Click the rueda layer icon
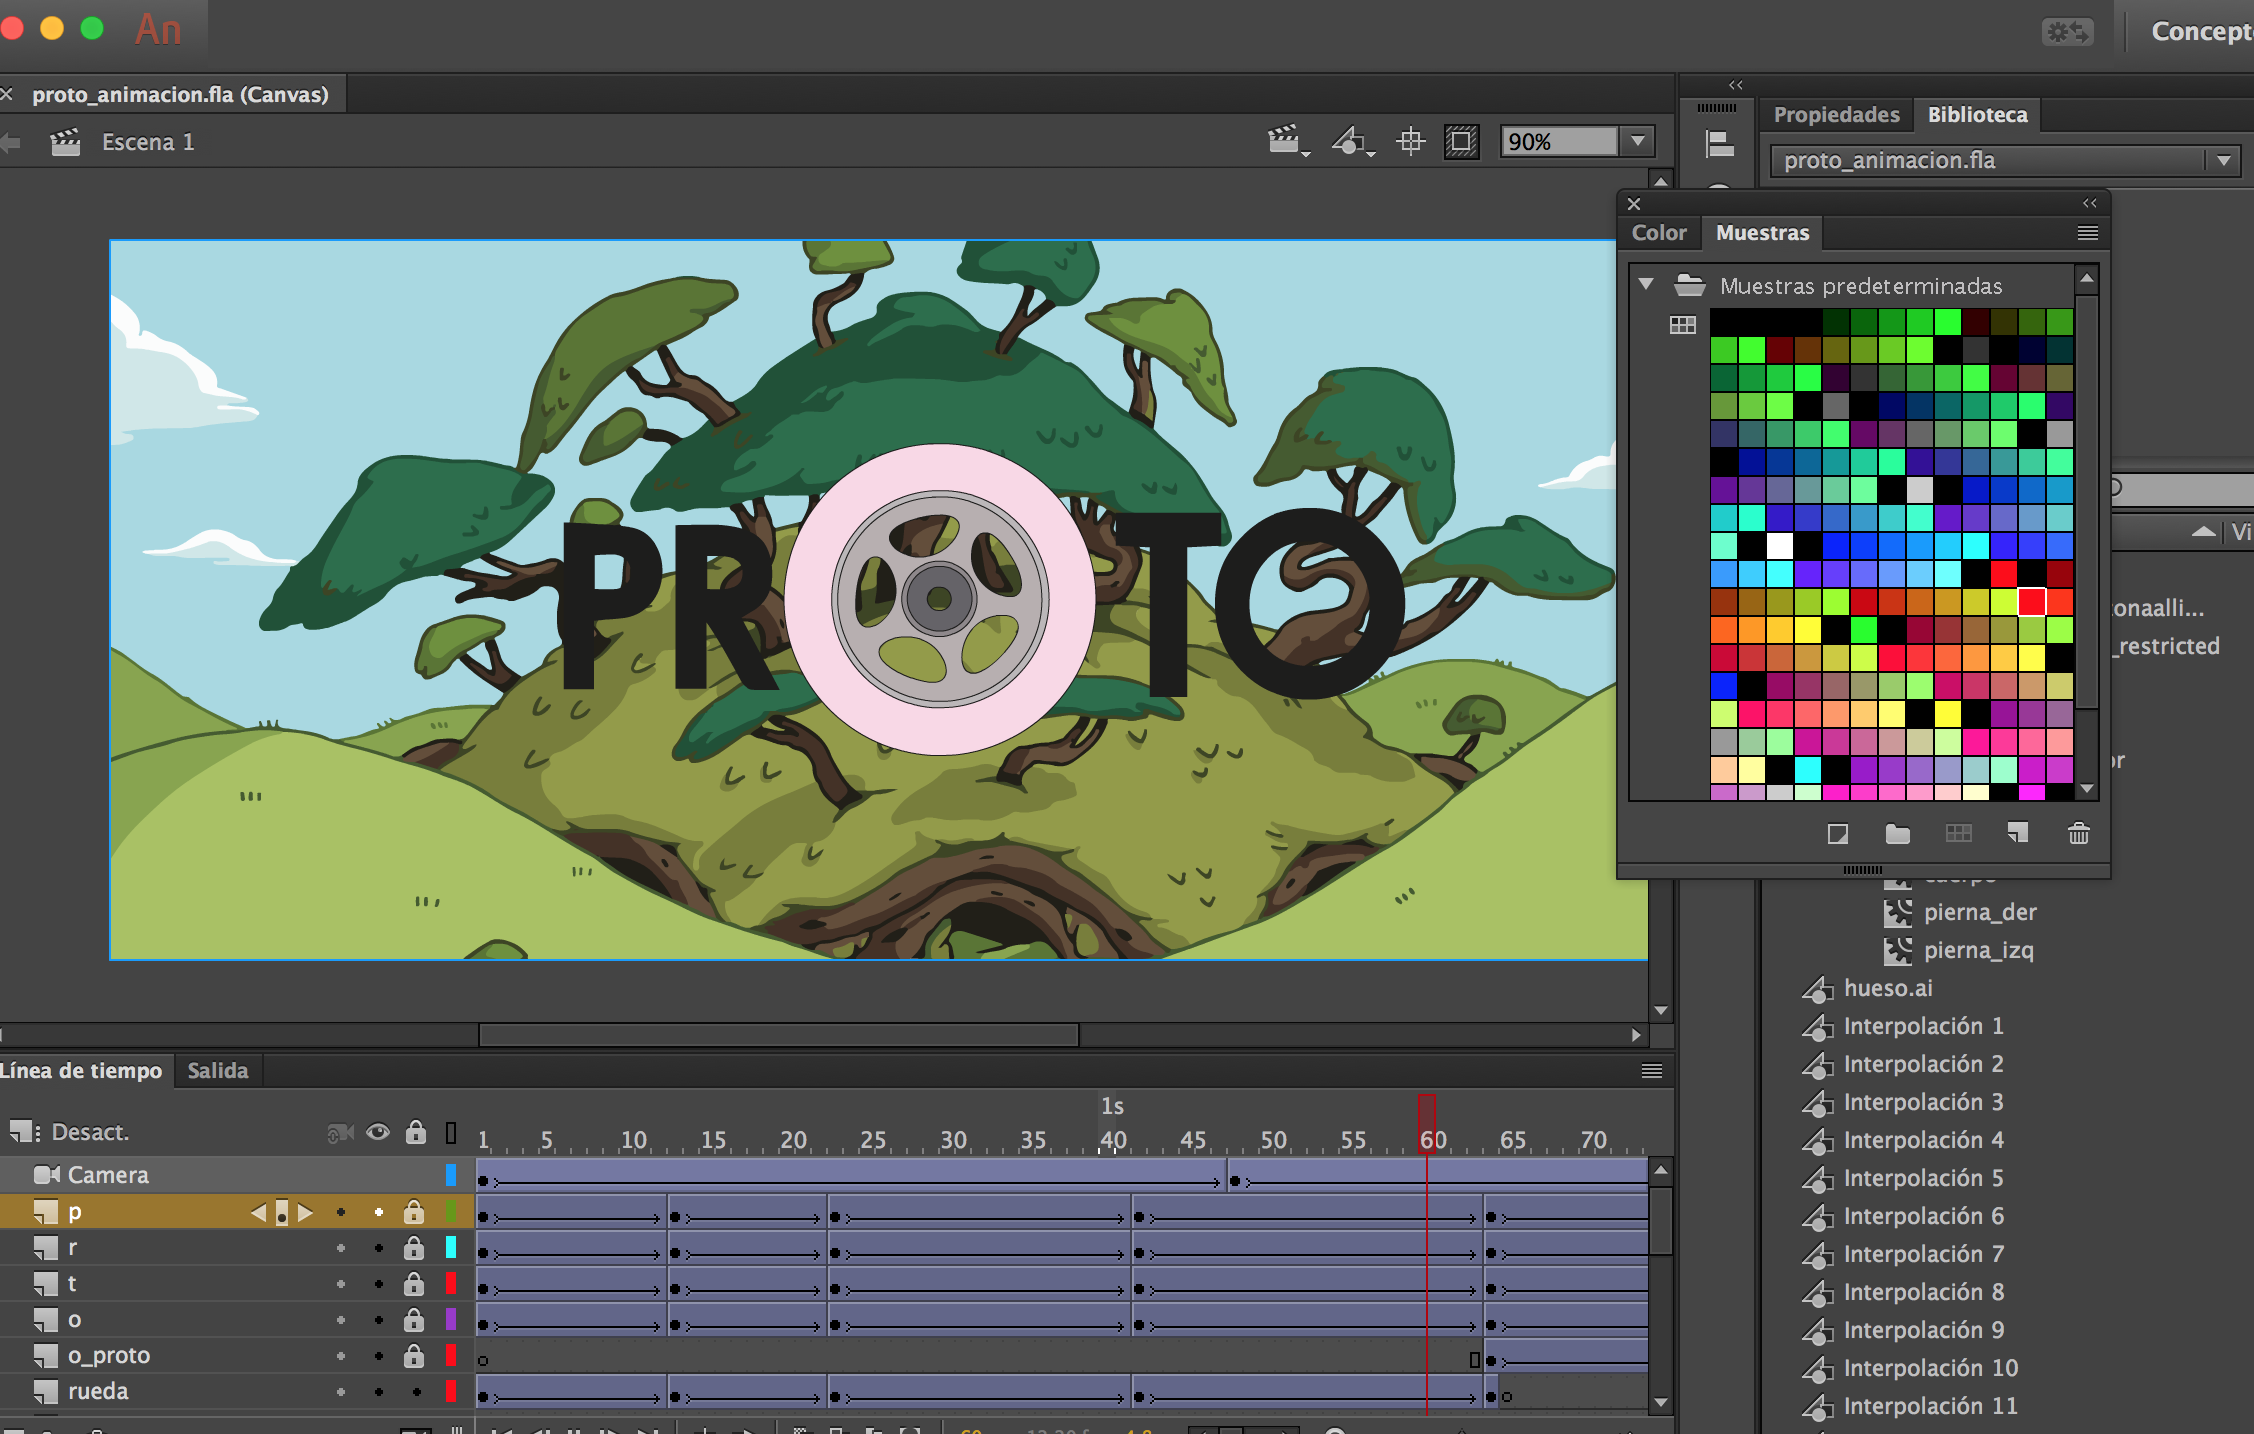The image size is (2254, 1434). click(46, 1392)
